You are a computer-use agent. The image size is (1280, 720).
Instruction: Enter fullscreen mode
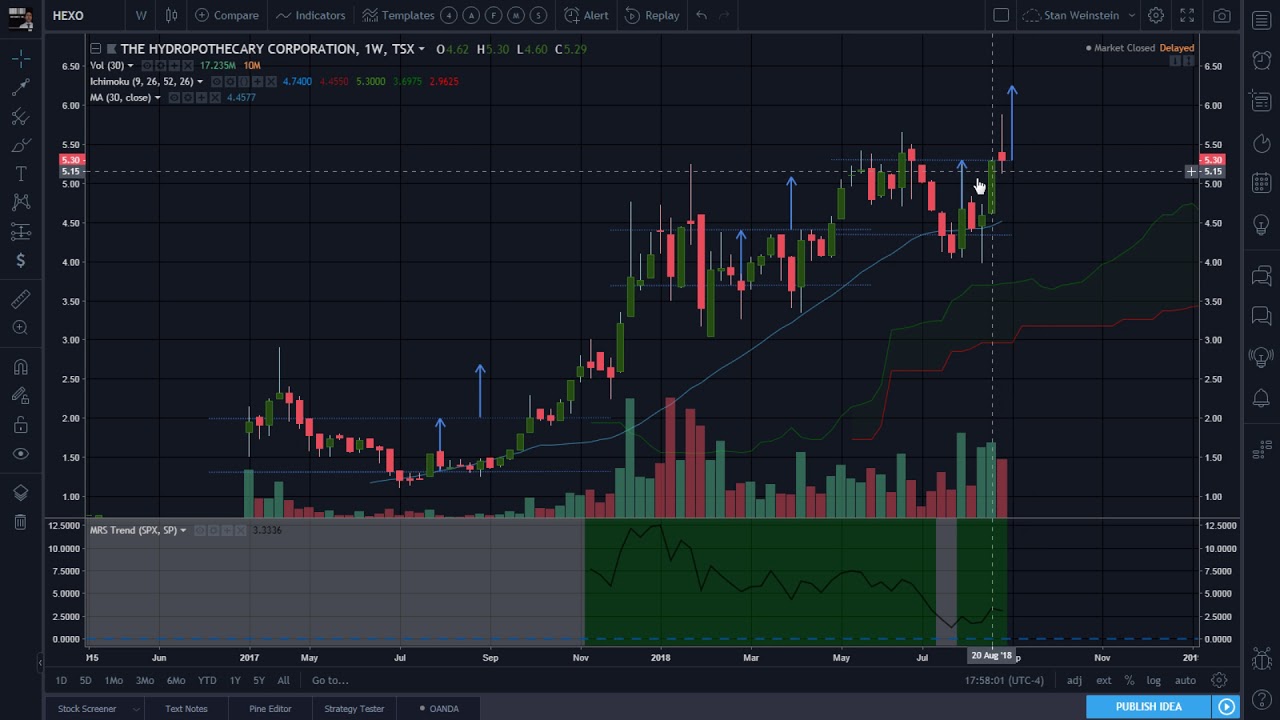[x=1187, y=15]
